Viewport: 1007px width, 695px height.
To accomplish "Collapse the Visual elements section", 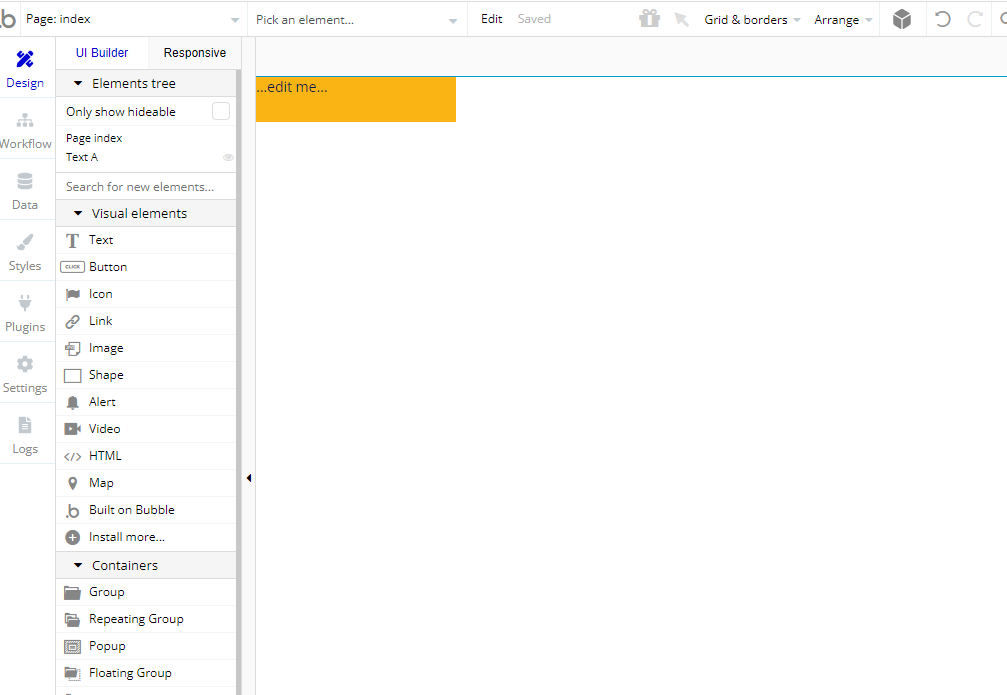I will pos(79,213).
